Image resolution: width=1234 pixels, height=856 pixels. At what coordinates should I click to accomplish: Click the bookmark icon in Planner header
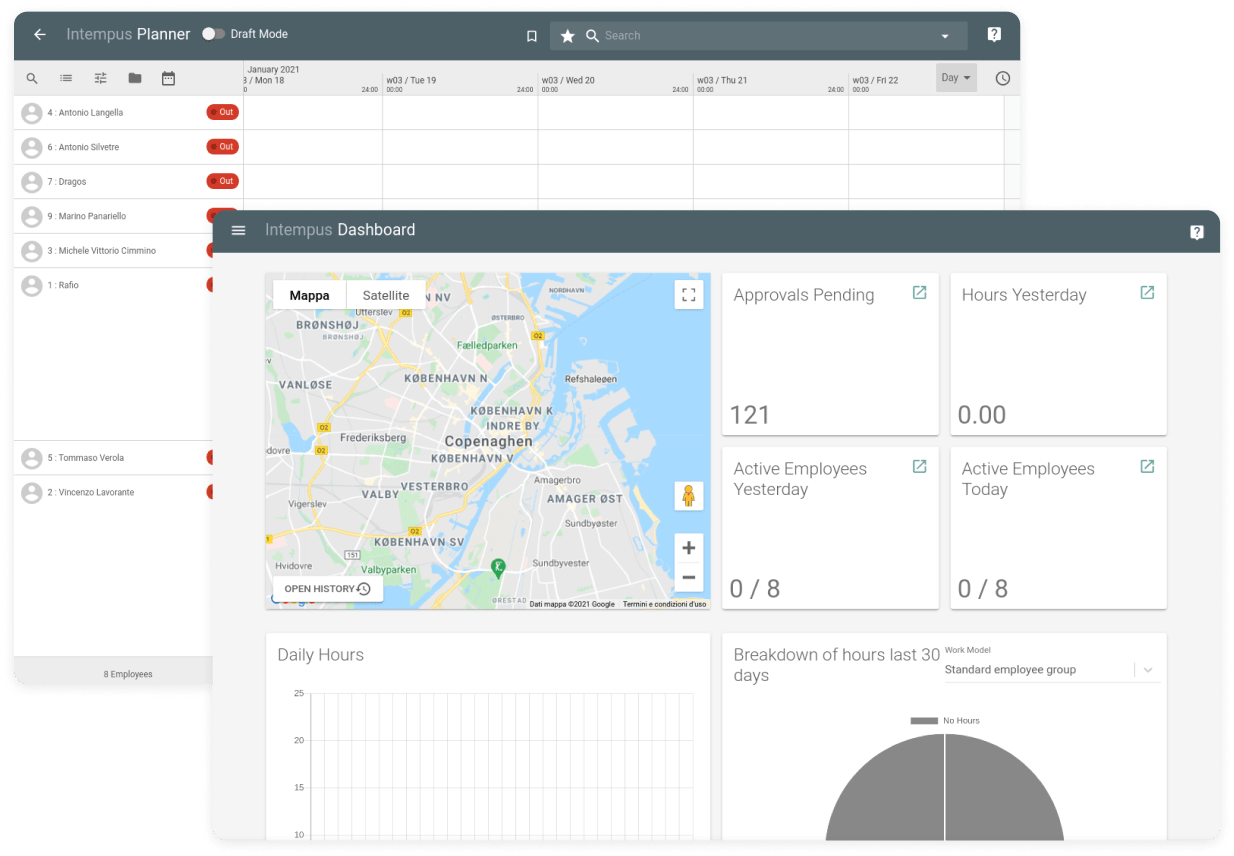click(x=532, y=36)
